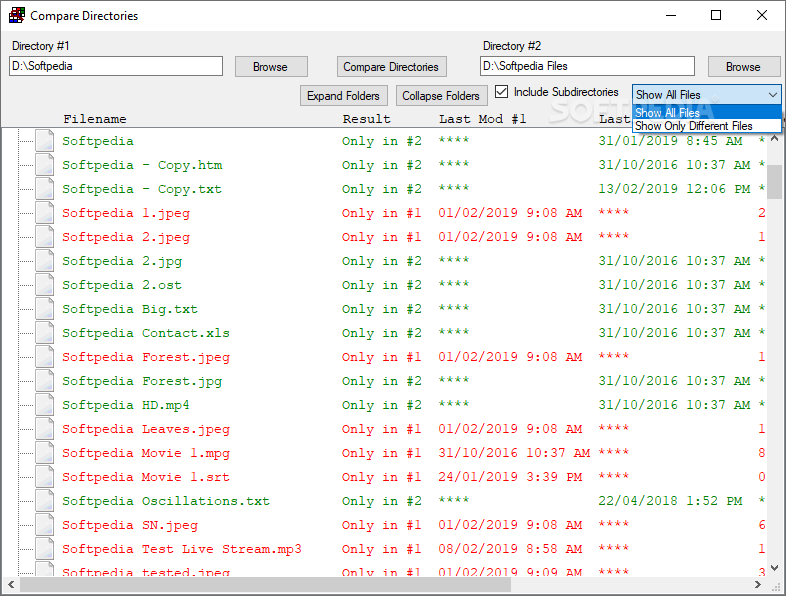The image size is (786, 596).
Task: Select the Softpedia Leaves.jpeg file name
Action: point(146,430)
